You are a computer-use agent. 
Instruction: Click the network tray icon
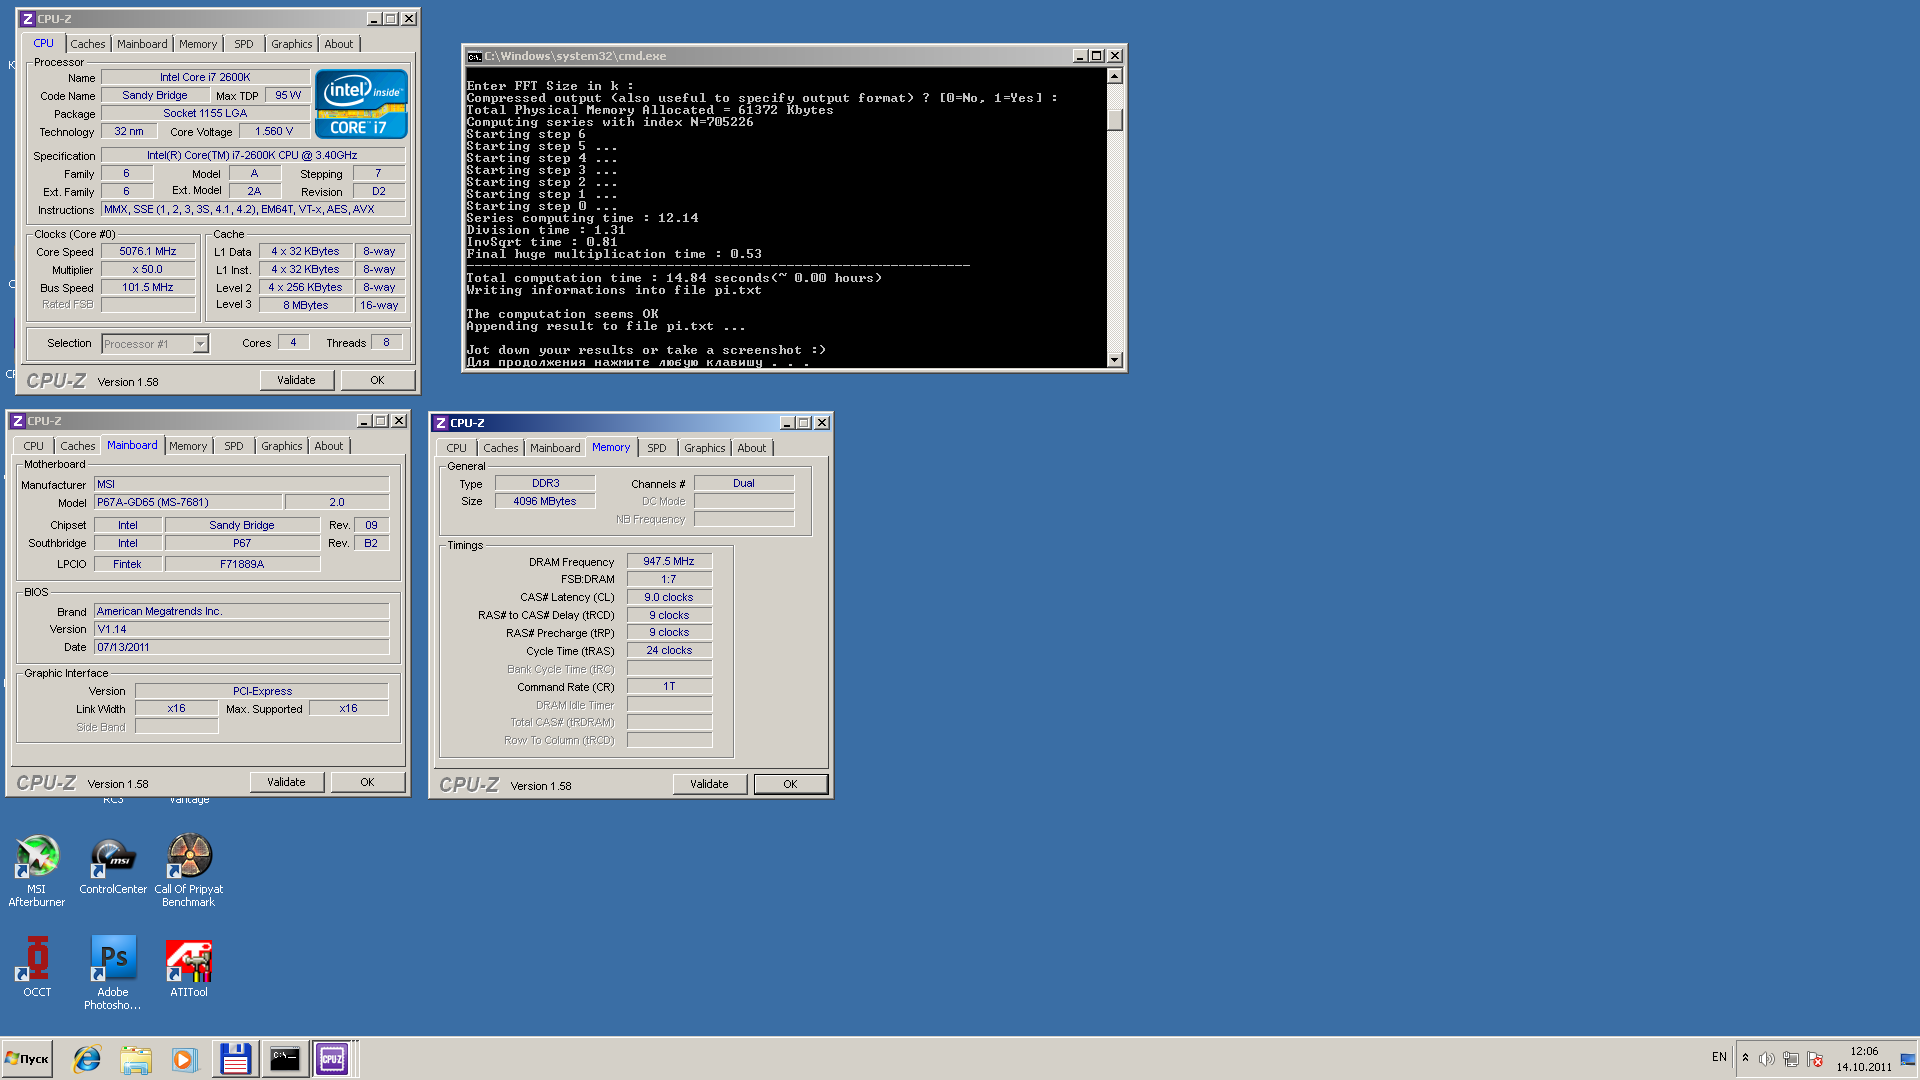click(x=1790, y=1059)
